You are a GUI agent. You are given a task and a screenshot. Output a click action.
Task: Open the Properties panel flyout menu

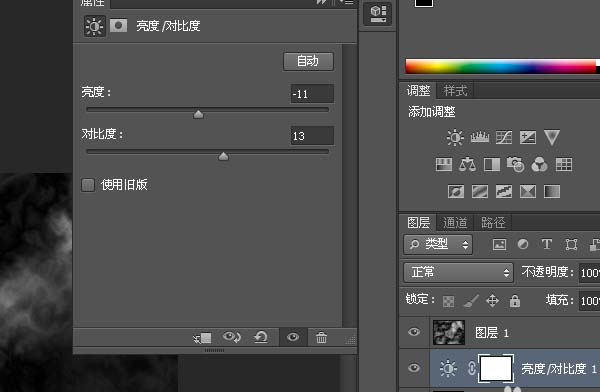pyautogui.click(x=346, y=2)
